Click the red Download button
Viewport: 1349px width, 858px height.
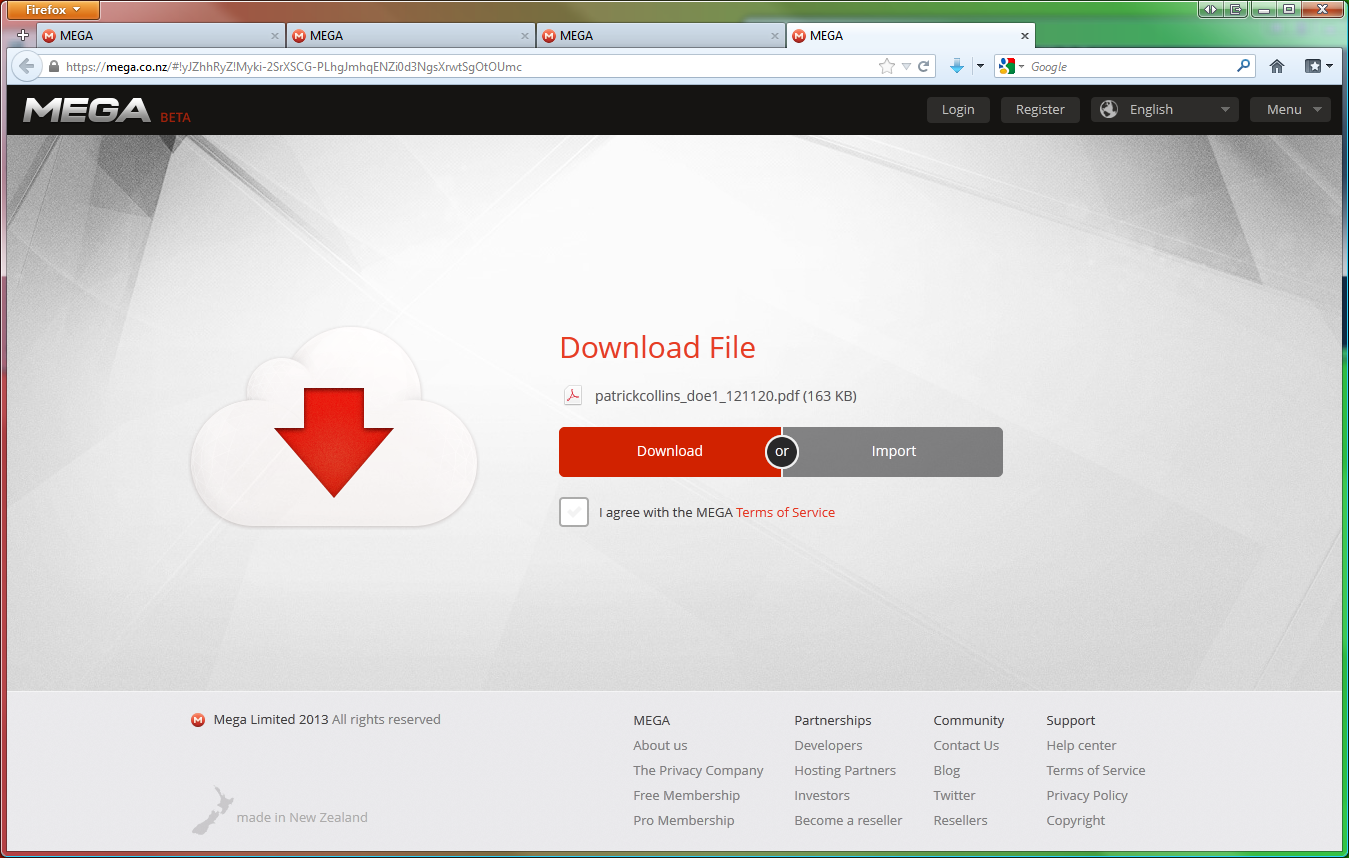click(x=669, y=452)
